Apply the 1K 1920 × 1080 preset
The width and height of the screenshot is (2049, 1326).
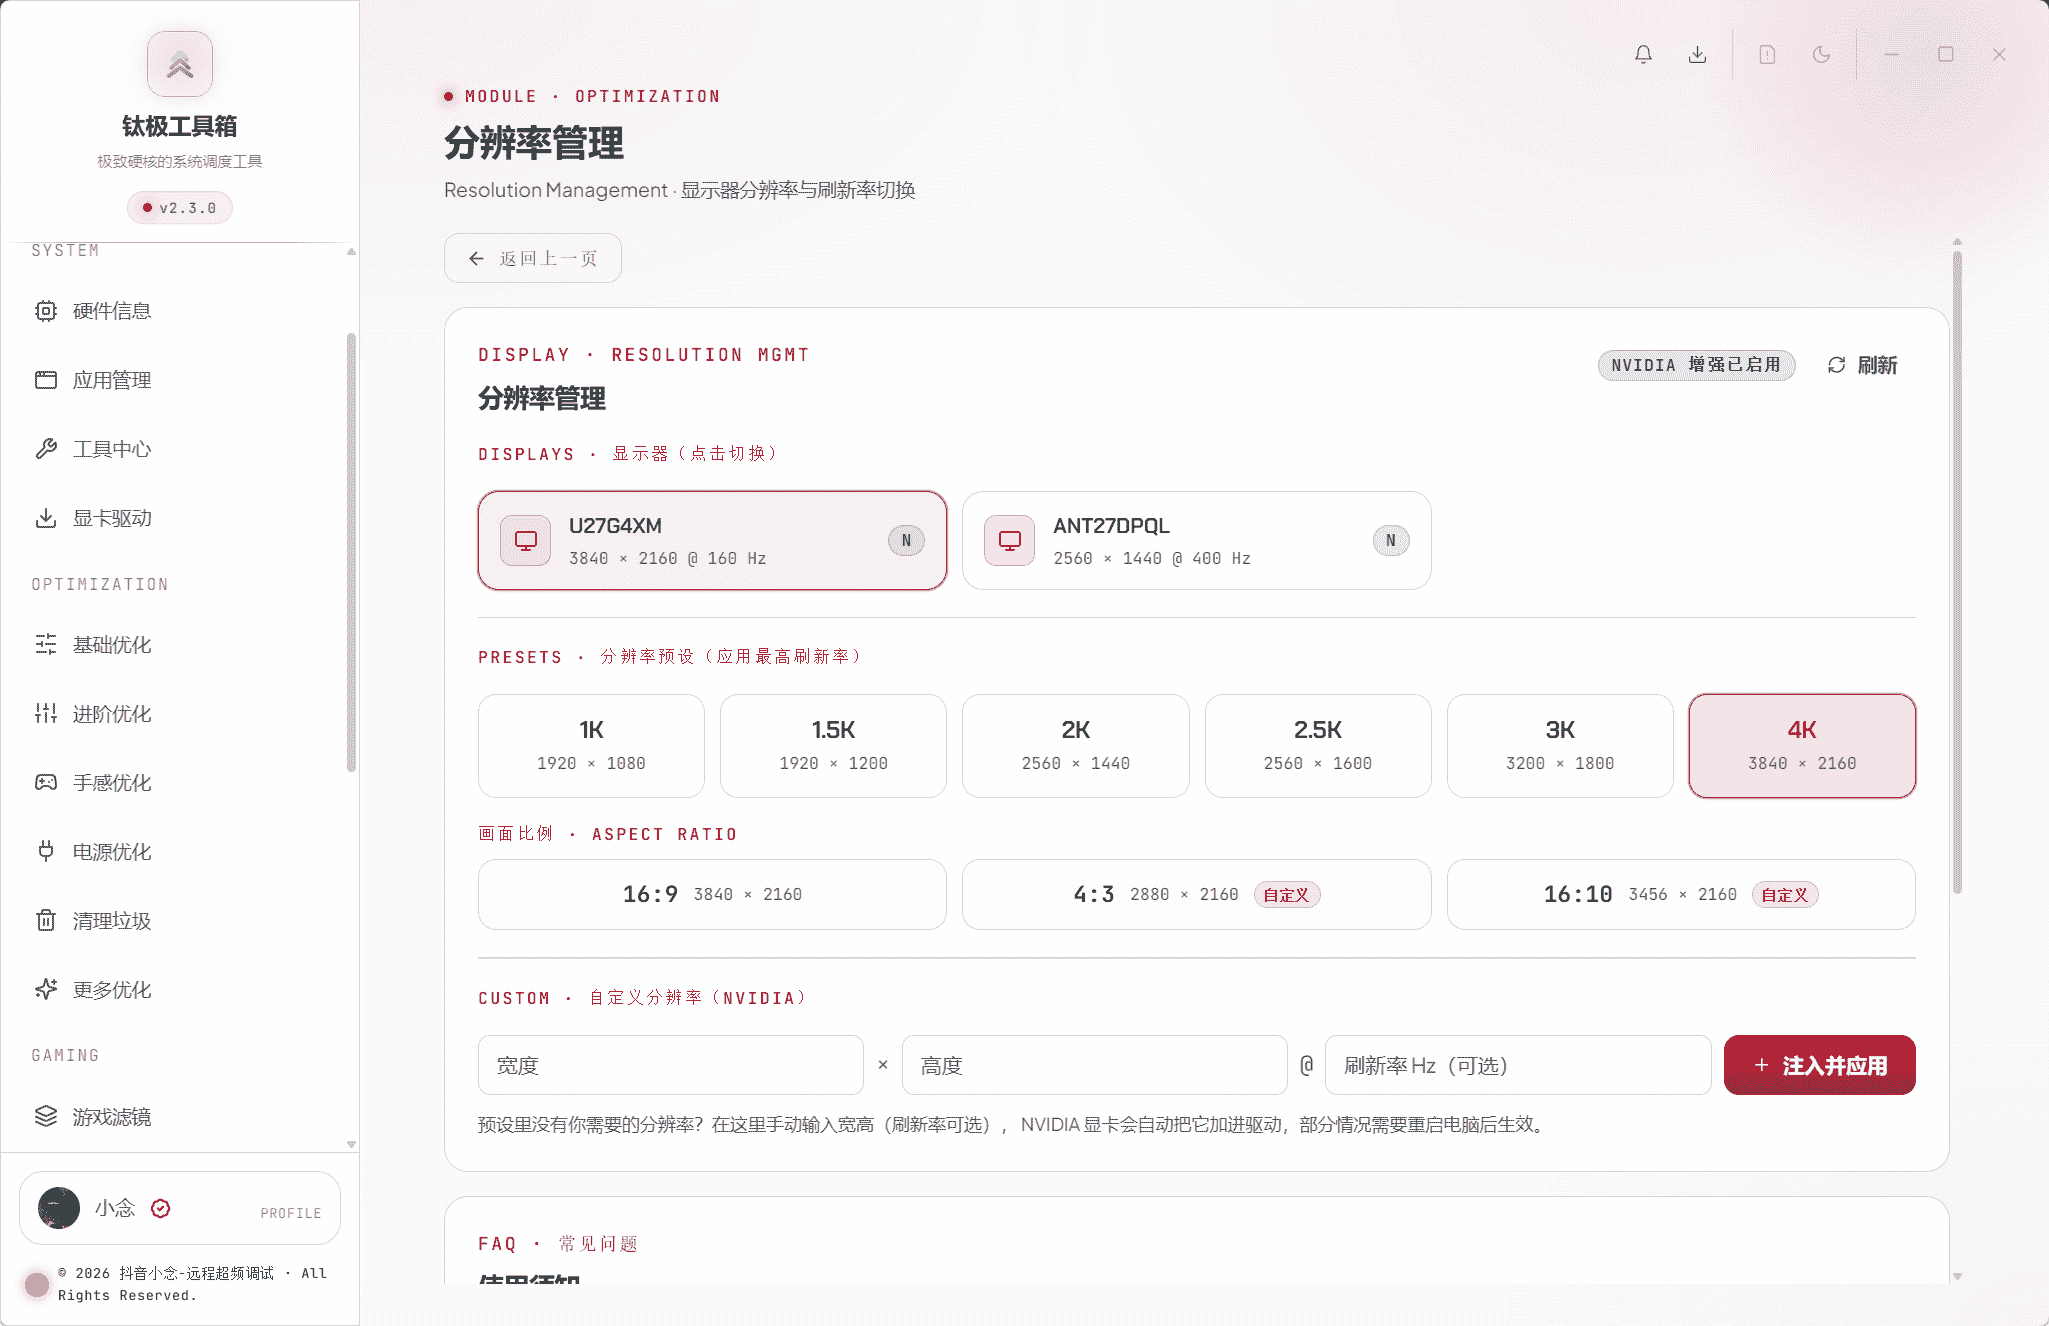pos(591,746)
